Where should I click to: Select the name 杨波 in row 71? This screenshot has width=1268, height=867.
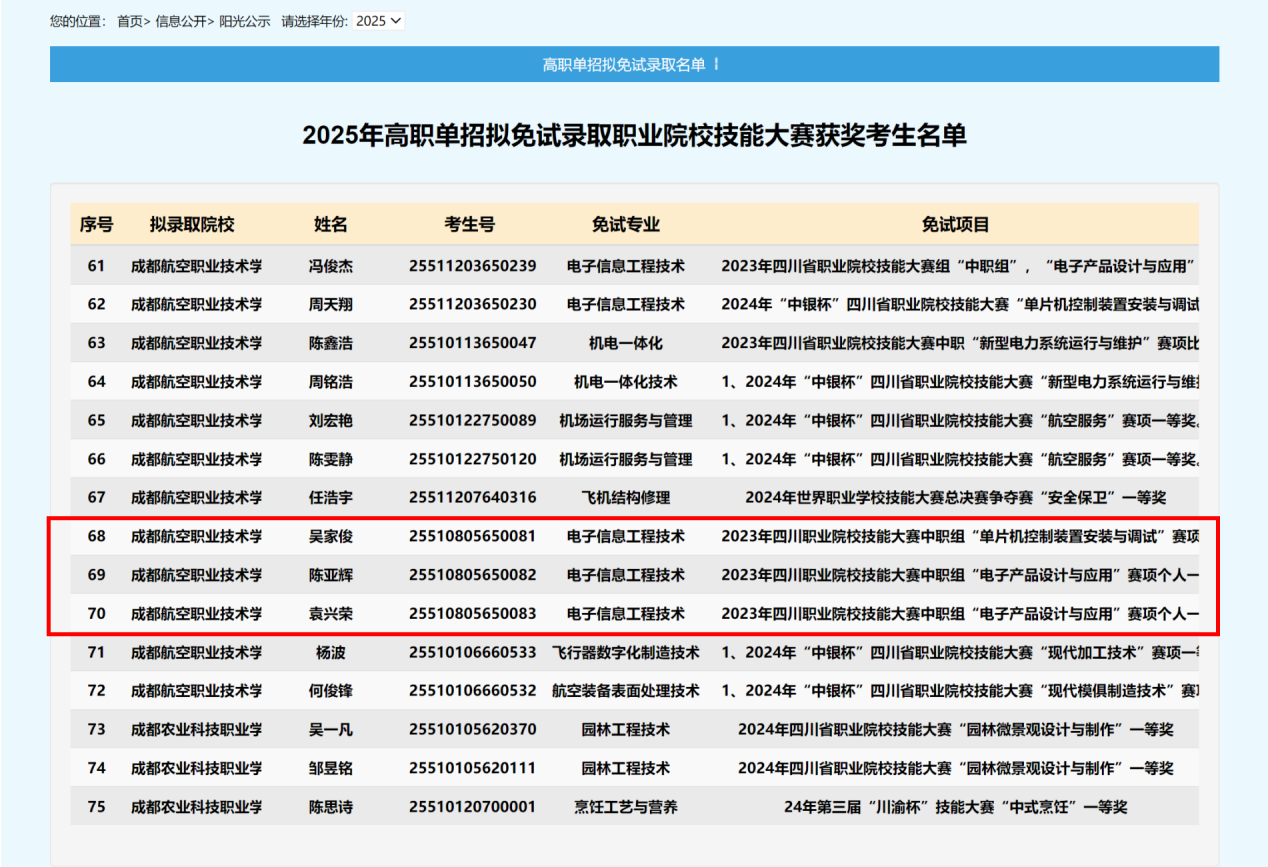(330, 653)
